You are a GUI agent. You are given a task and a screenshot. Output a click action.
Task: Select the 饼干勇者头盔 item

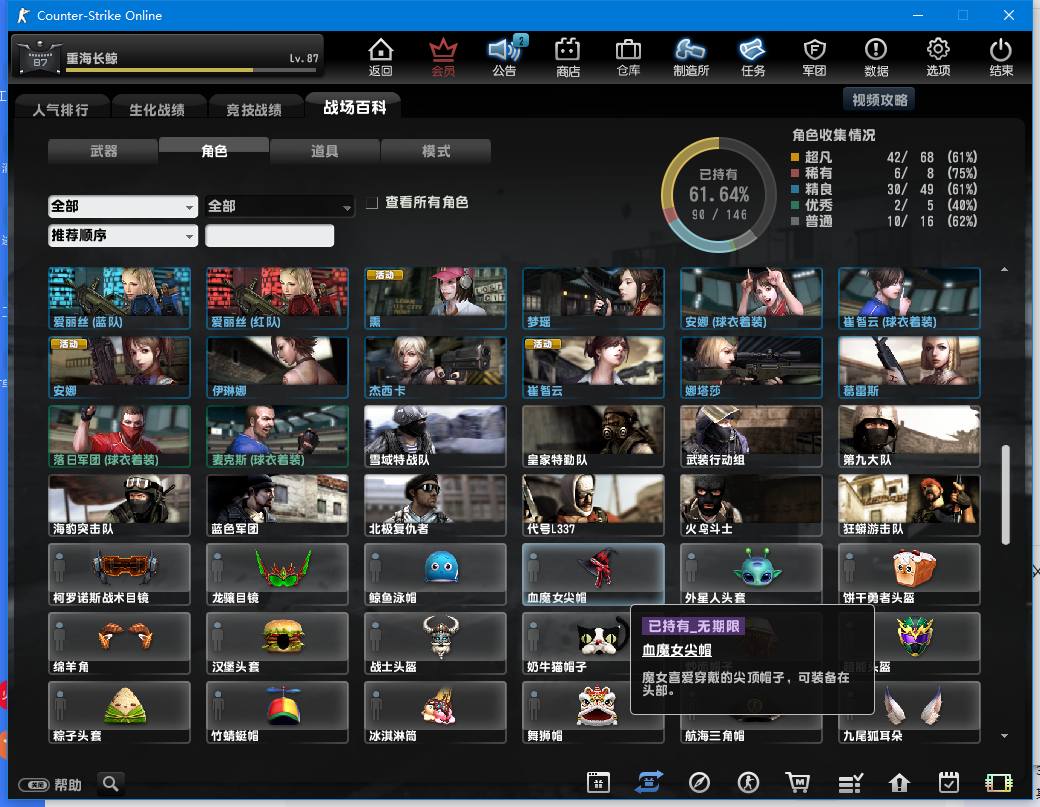click(x=909, y=574)
